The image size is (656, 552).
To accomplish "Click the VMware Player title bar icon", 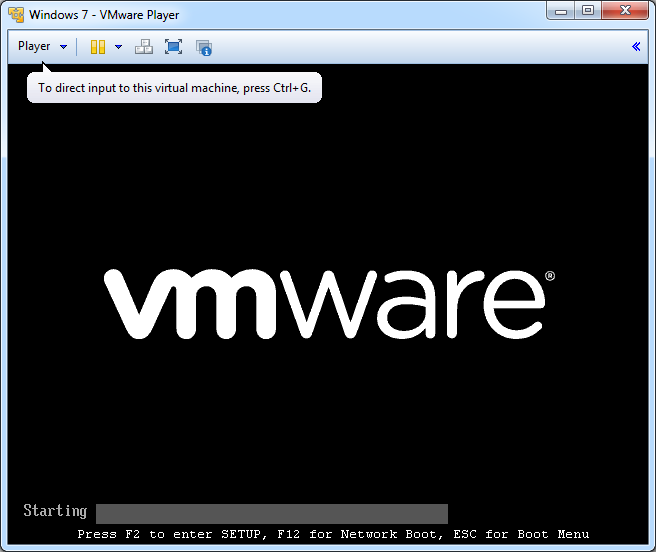I will [x=16, y=15].
